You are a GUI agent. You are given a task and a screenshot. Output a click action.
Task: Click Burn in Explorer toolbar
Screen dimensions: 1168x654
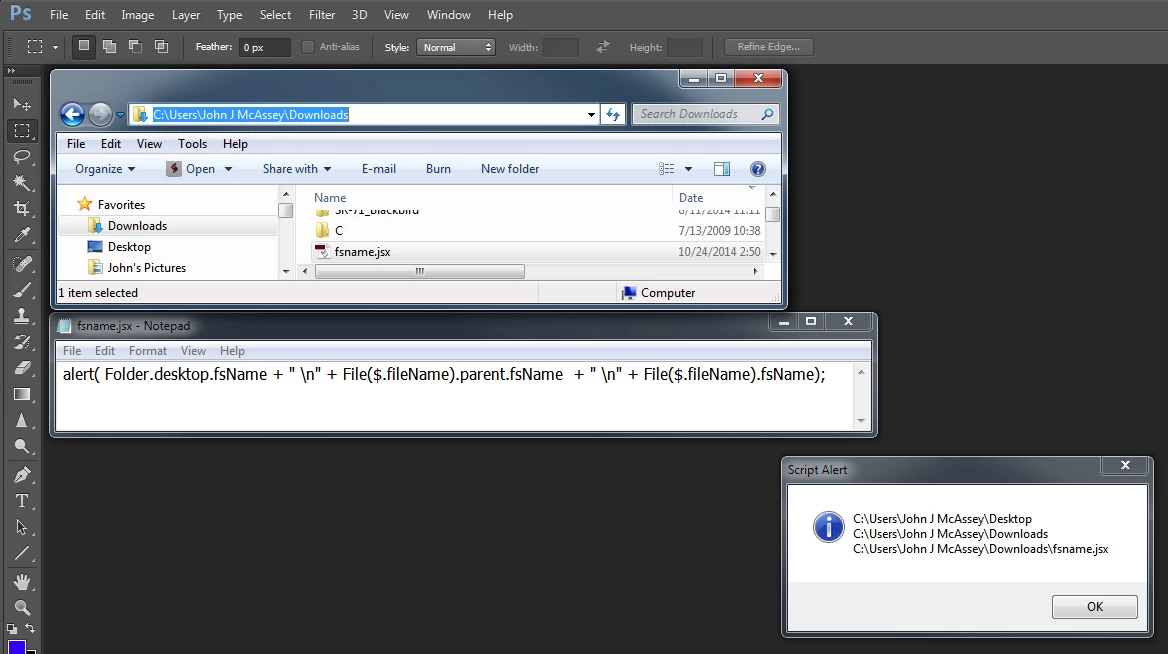point(438,169)
